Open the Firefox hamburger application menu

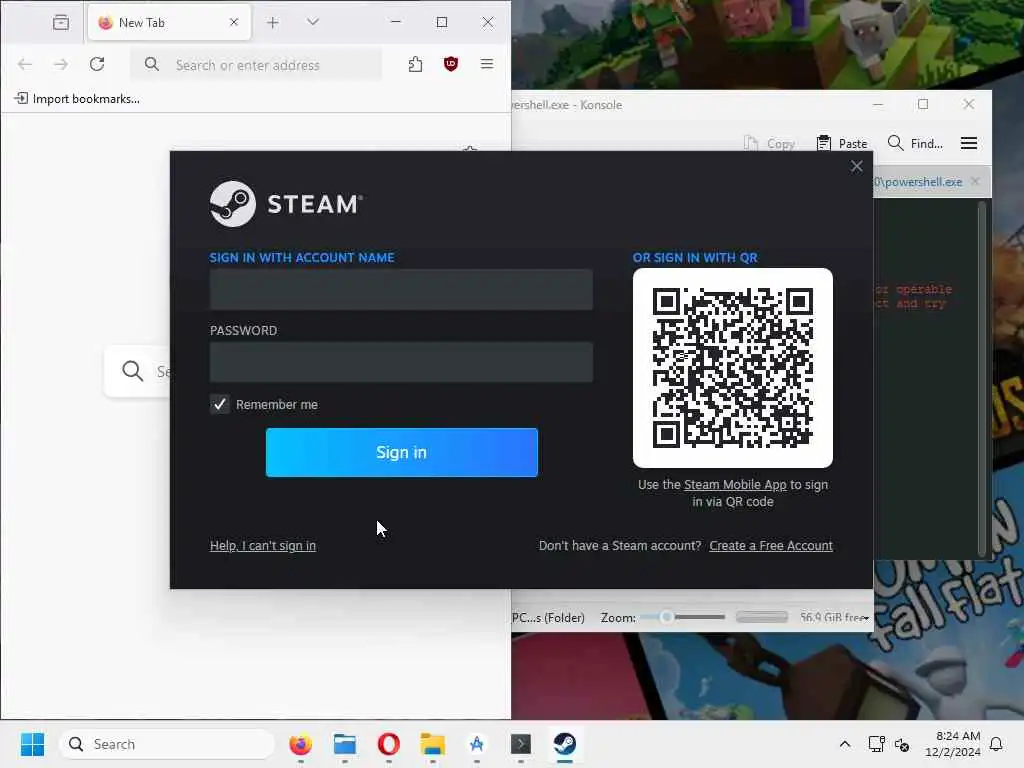tap(487, 64)
